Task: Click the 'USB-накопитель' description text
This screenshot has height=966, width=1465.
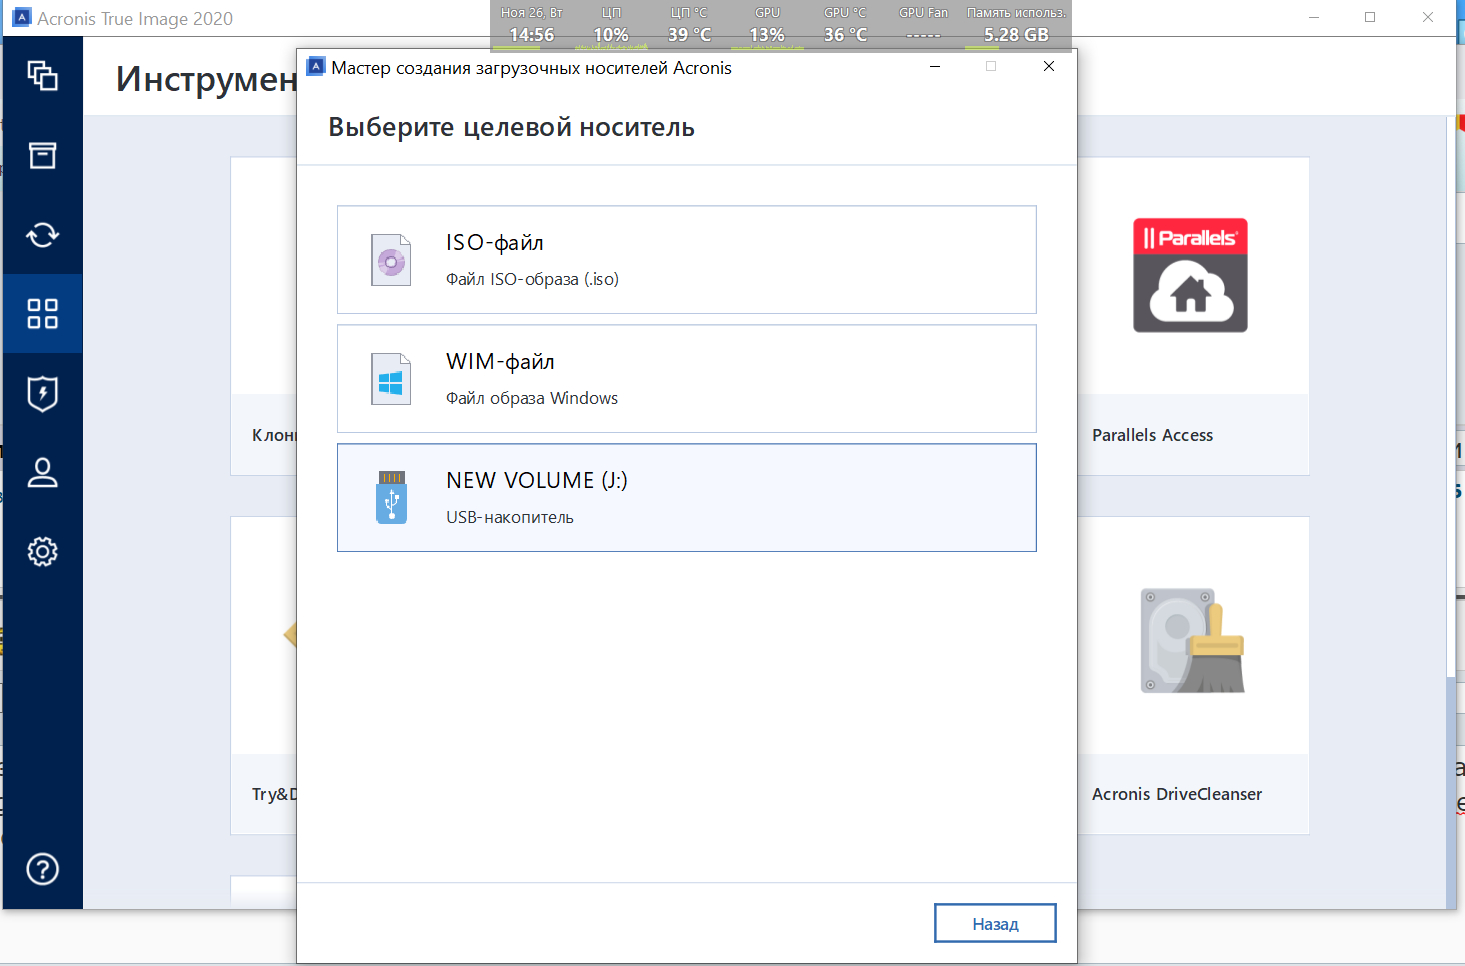Action: 510,517
